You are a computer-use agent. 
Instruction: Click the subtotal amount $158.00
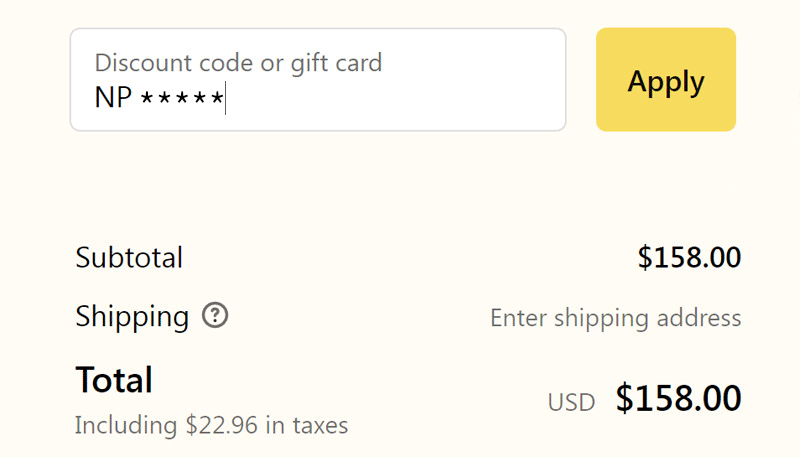click(689, 258)
